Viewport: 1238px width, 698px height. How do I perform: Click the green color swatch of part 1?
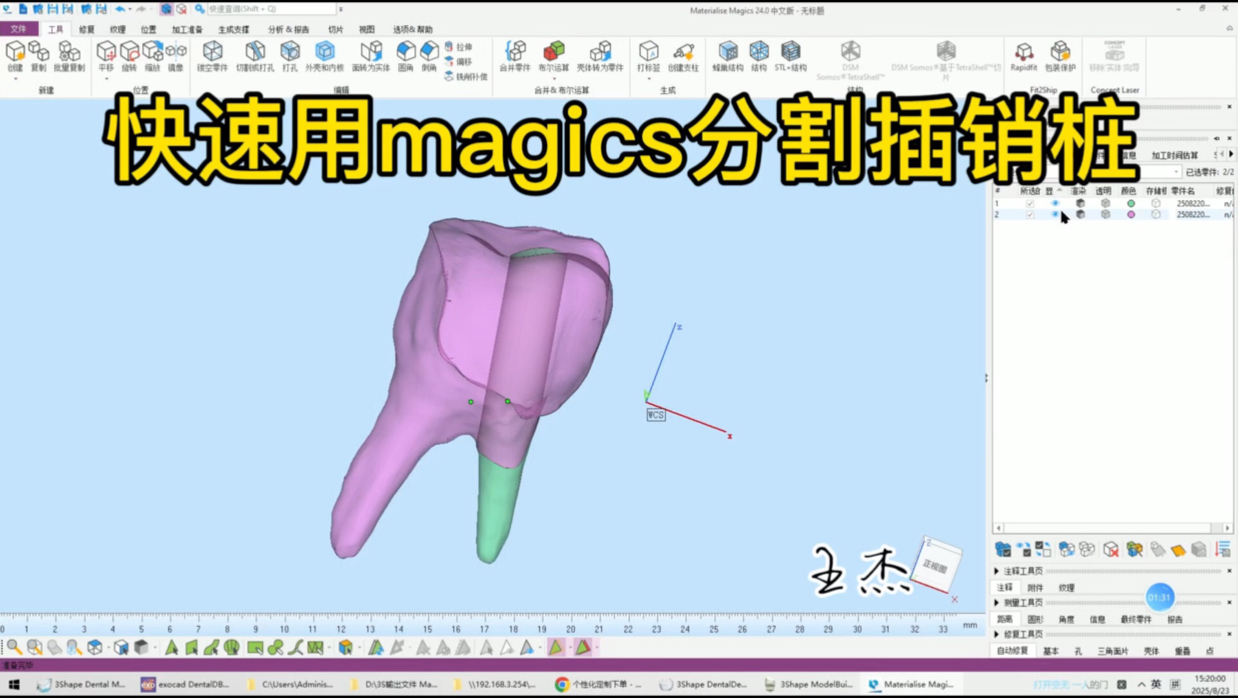tap(1131, 203)
